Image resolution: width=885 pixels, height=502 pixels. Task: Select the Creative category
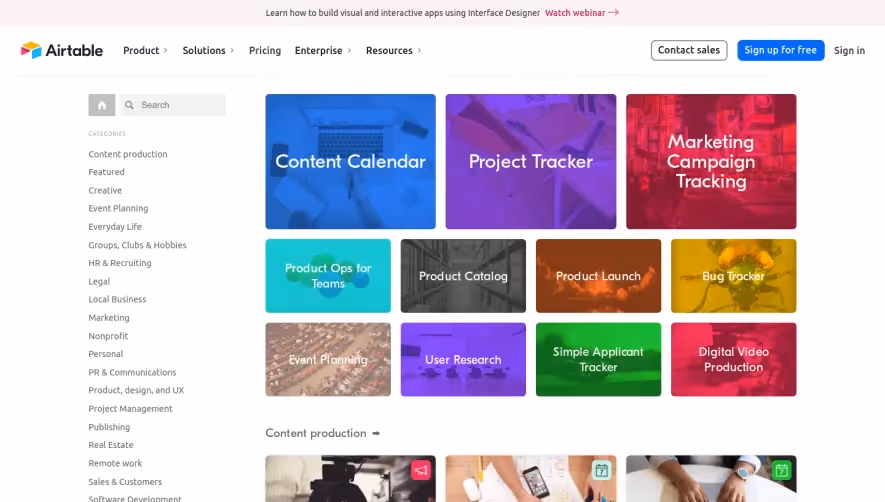(x=105, y=190)
